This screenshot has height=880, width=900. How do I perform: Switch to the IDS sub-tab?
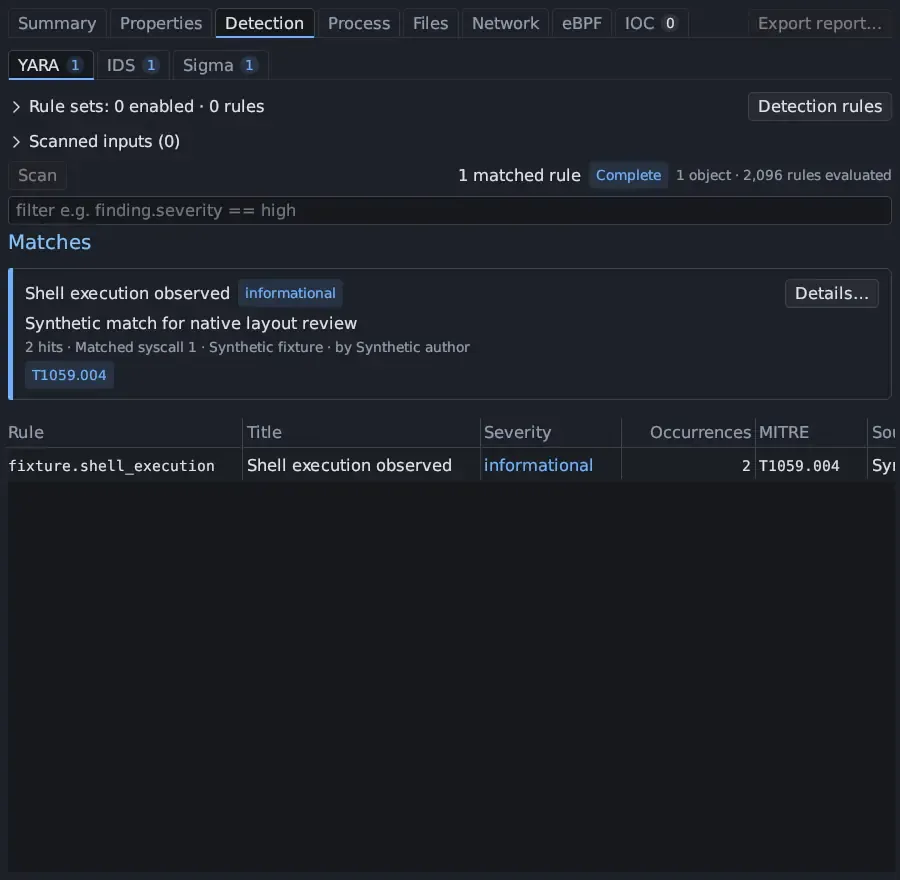tap(133, 65)
